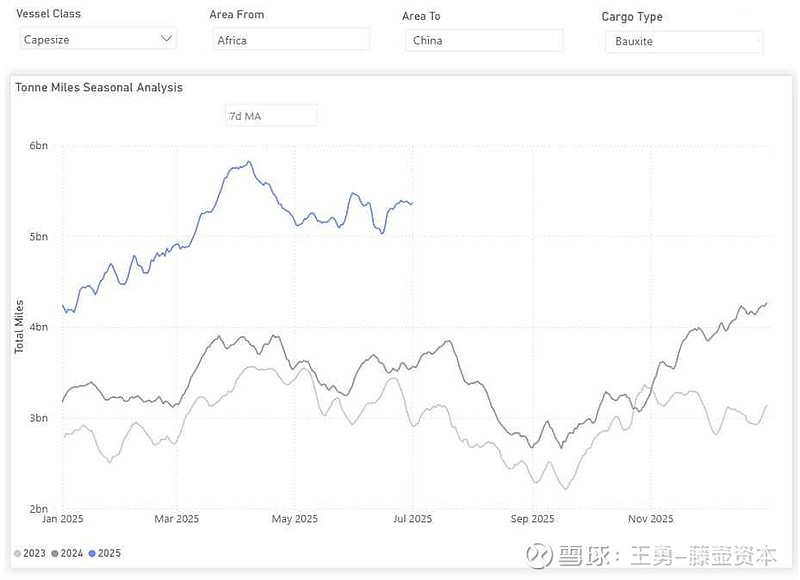Viewport: 800px width, 580px height.
Task: Click the Vessel Class filter label
Action: point(49,14)
